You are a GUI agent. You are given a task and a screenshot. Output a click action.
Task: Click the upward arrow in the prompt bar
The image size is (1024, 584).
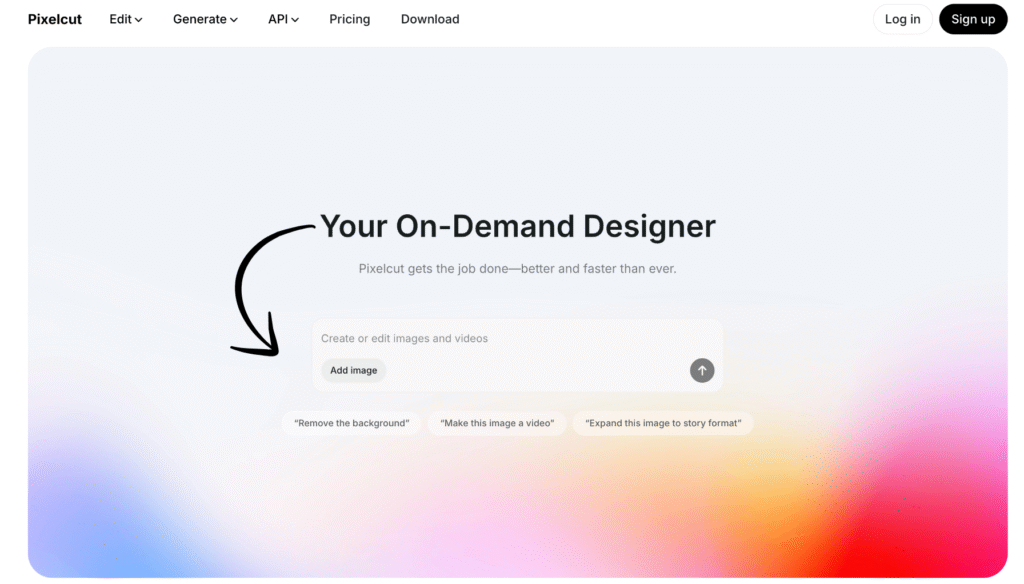coord(702,370)
